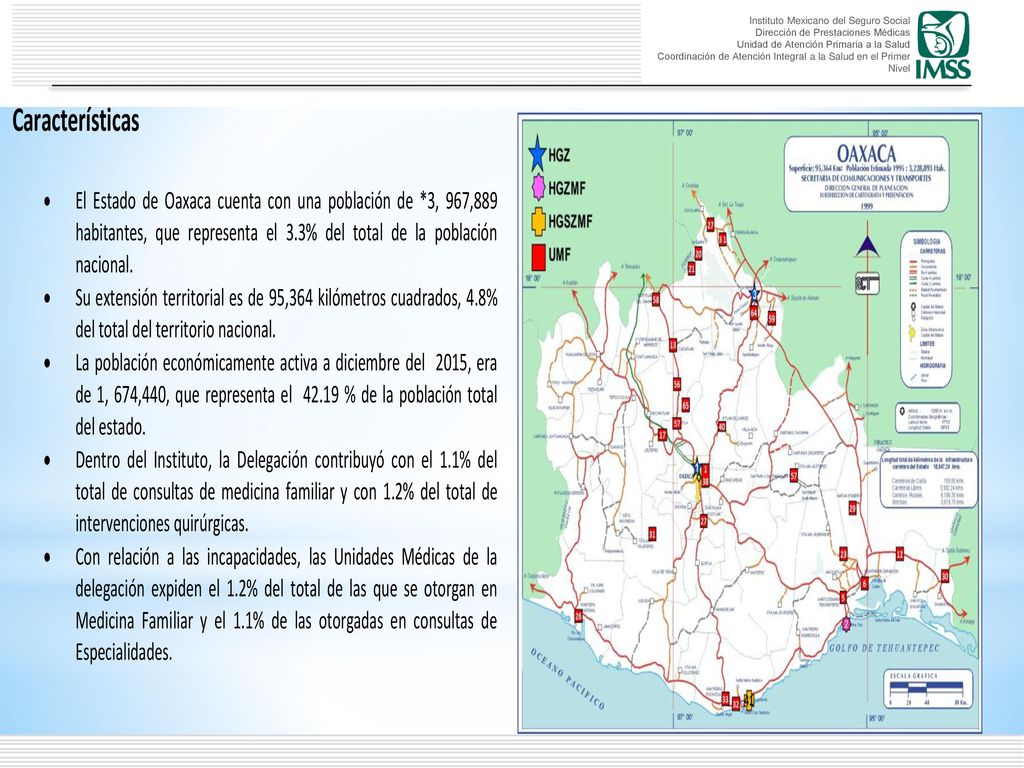Click the '1999' year in map title box
1024x768 pixels.
click(867, 206)
